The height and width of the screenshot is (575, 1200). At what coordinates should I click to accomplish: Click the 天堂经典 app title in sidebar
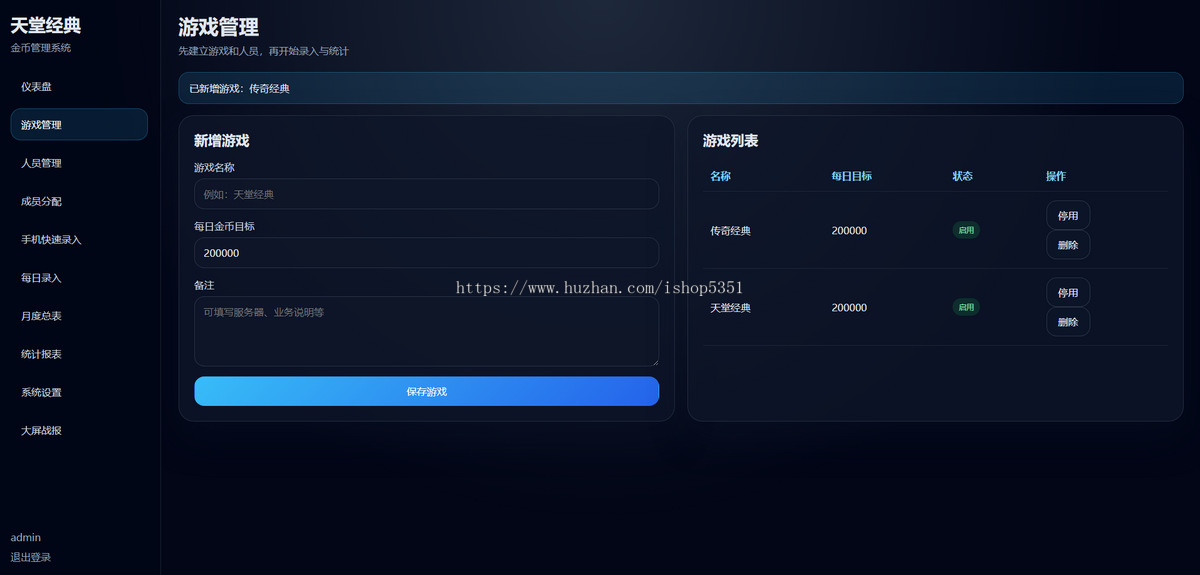[x=46, y=26]
